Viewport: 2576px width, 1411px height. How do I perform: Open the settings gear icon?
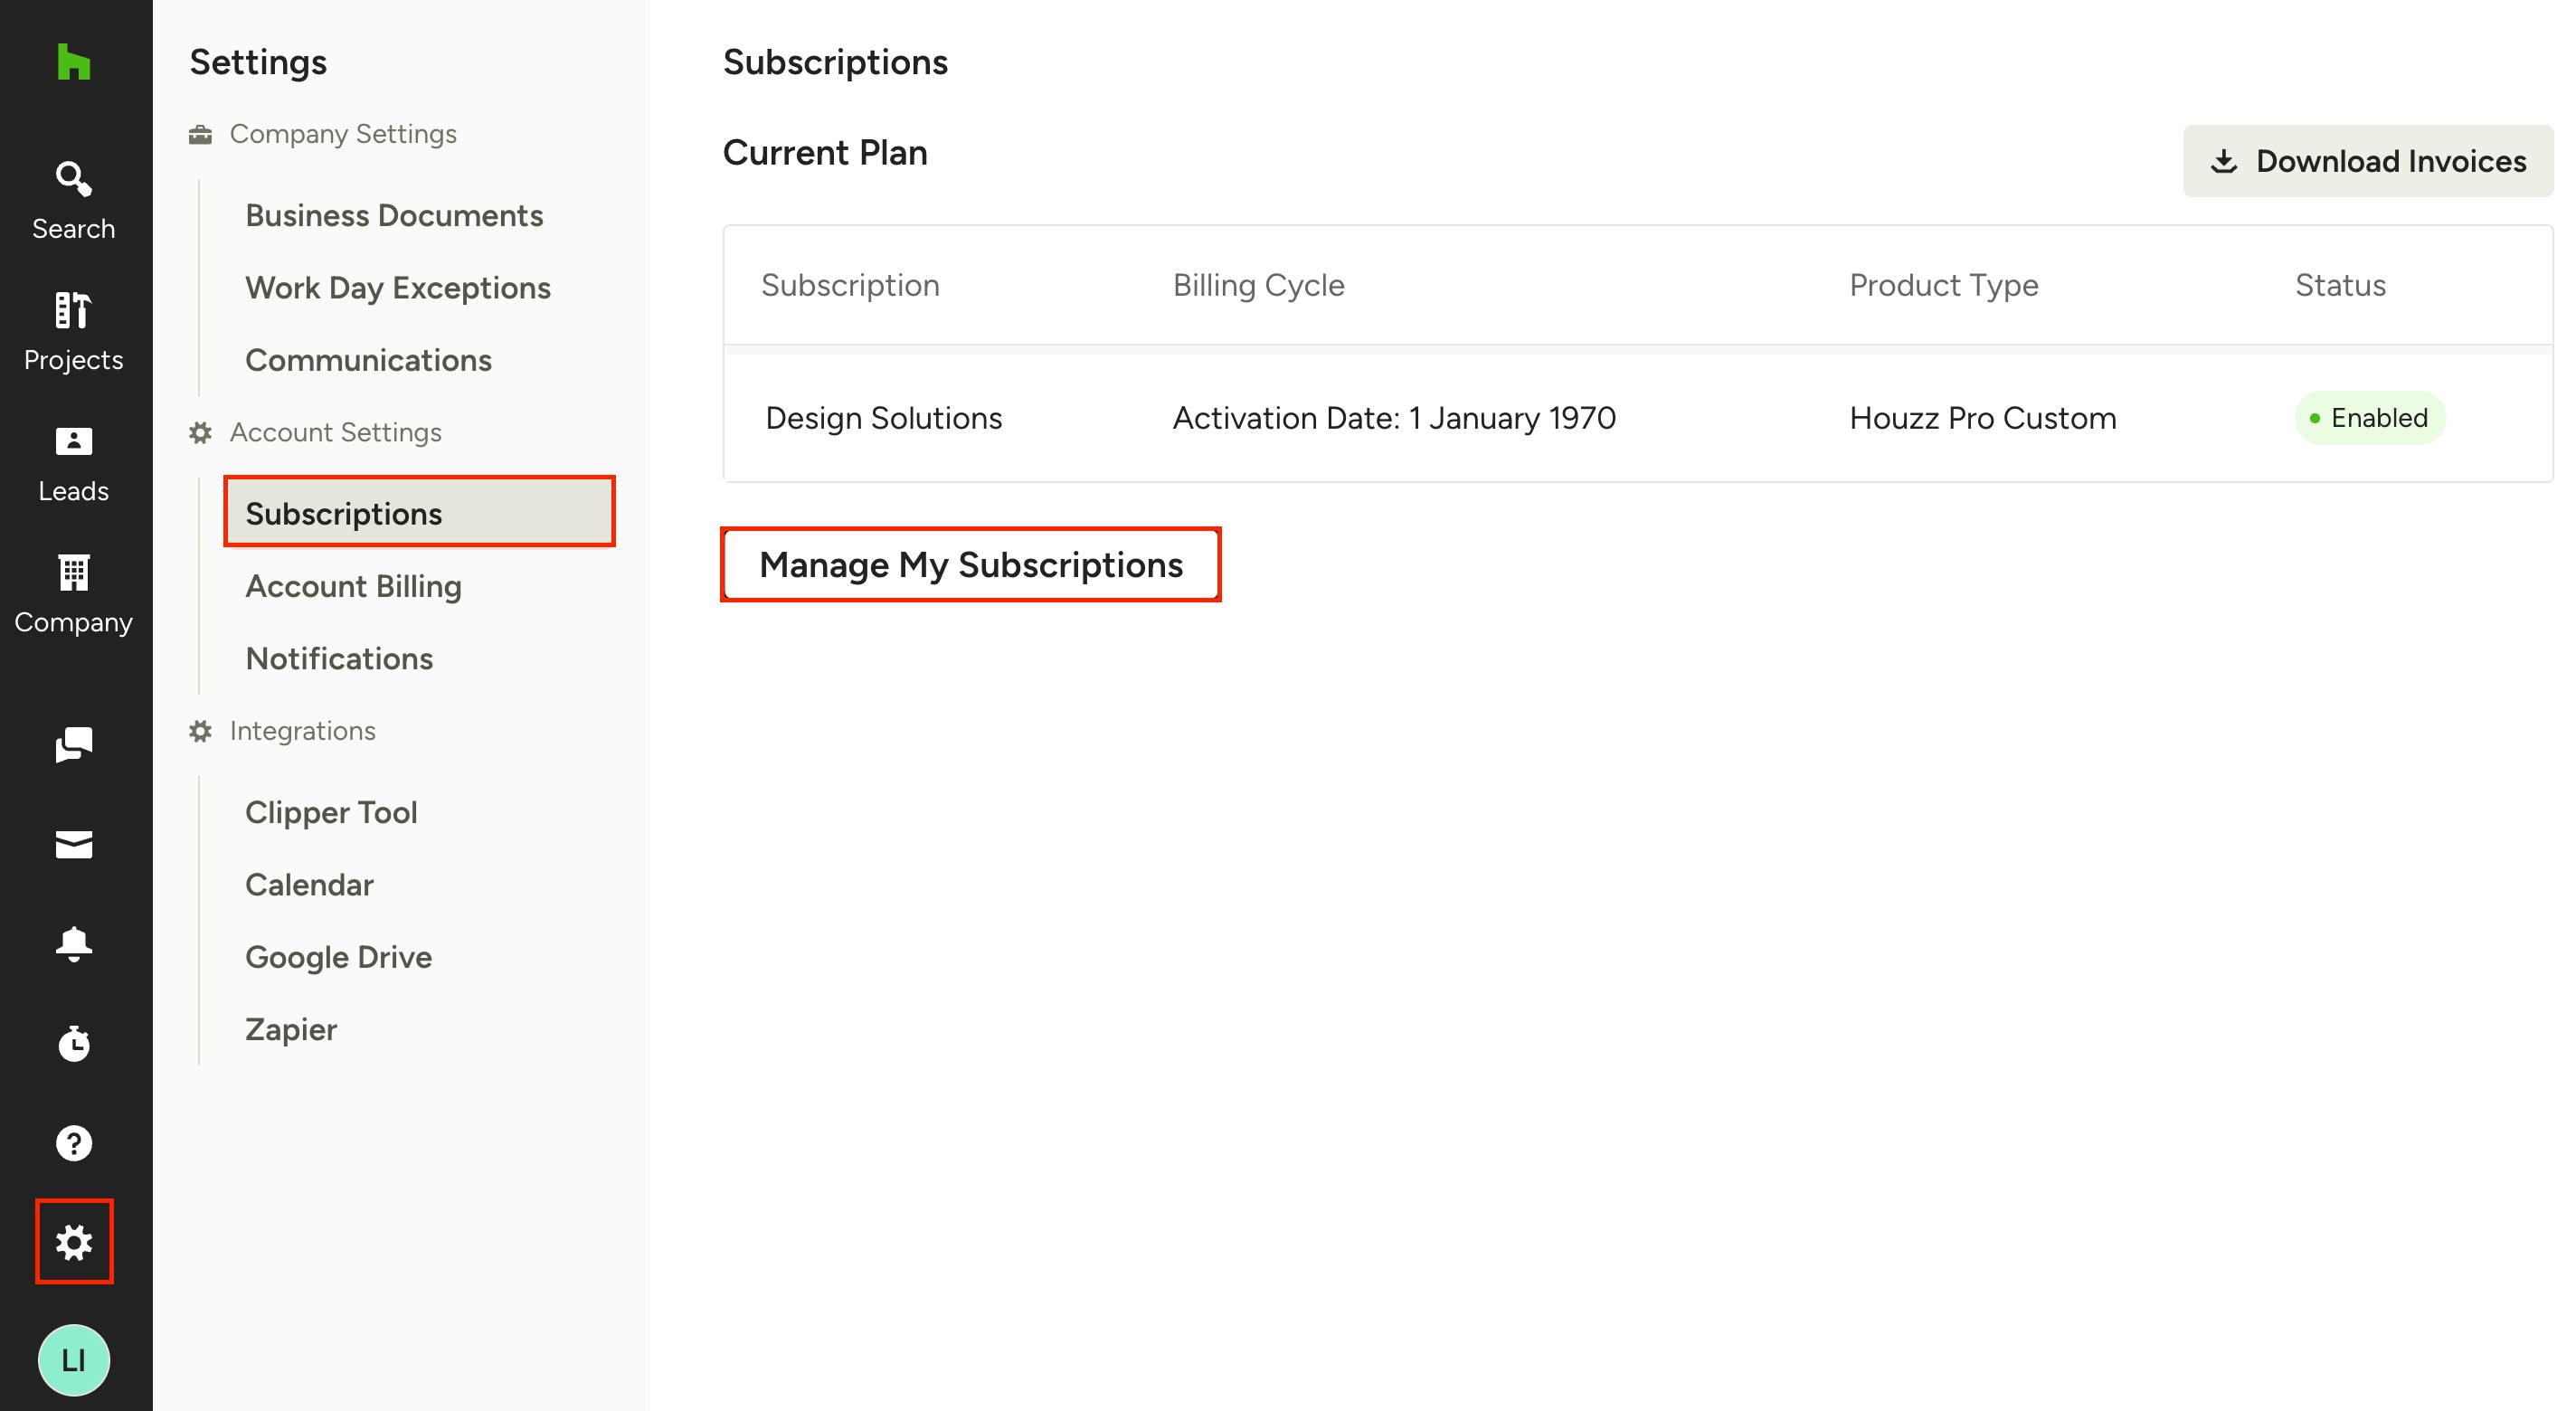[74, 1242]
